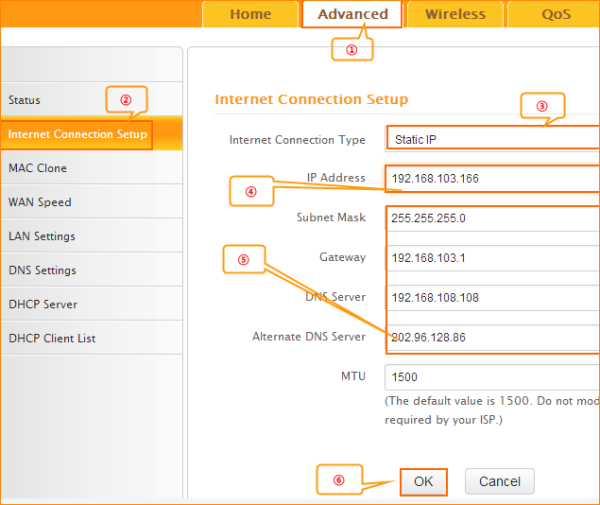Open the Home tab

[x=250, y=14]
